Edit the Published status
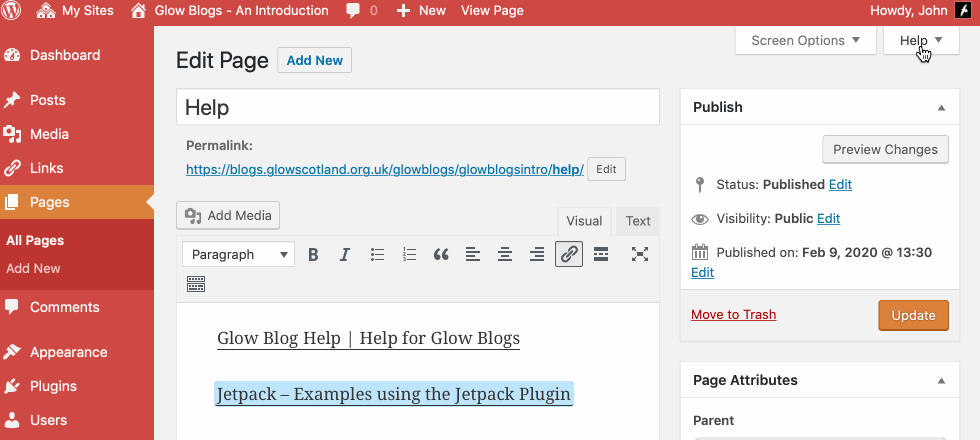 [x=840, y=185]
